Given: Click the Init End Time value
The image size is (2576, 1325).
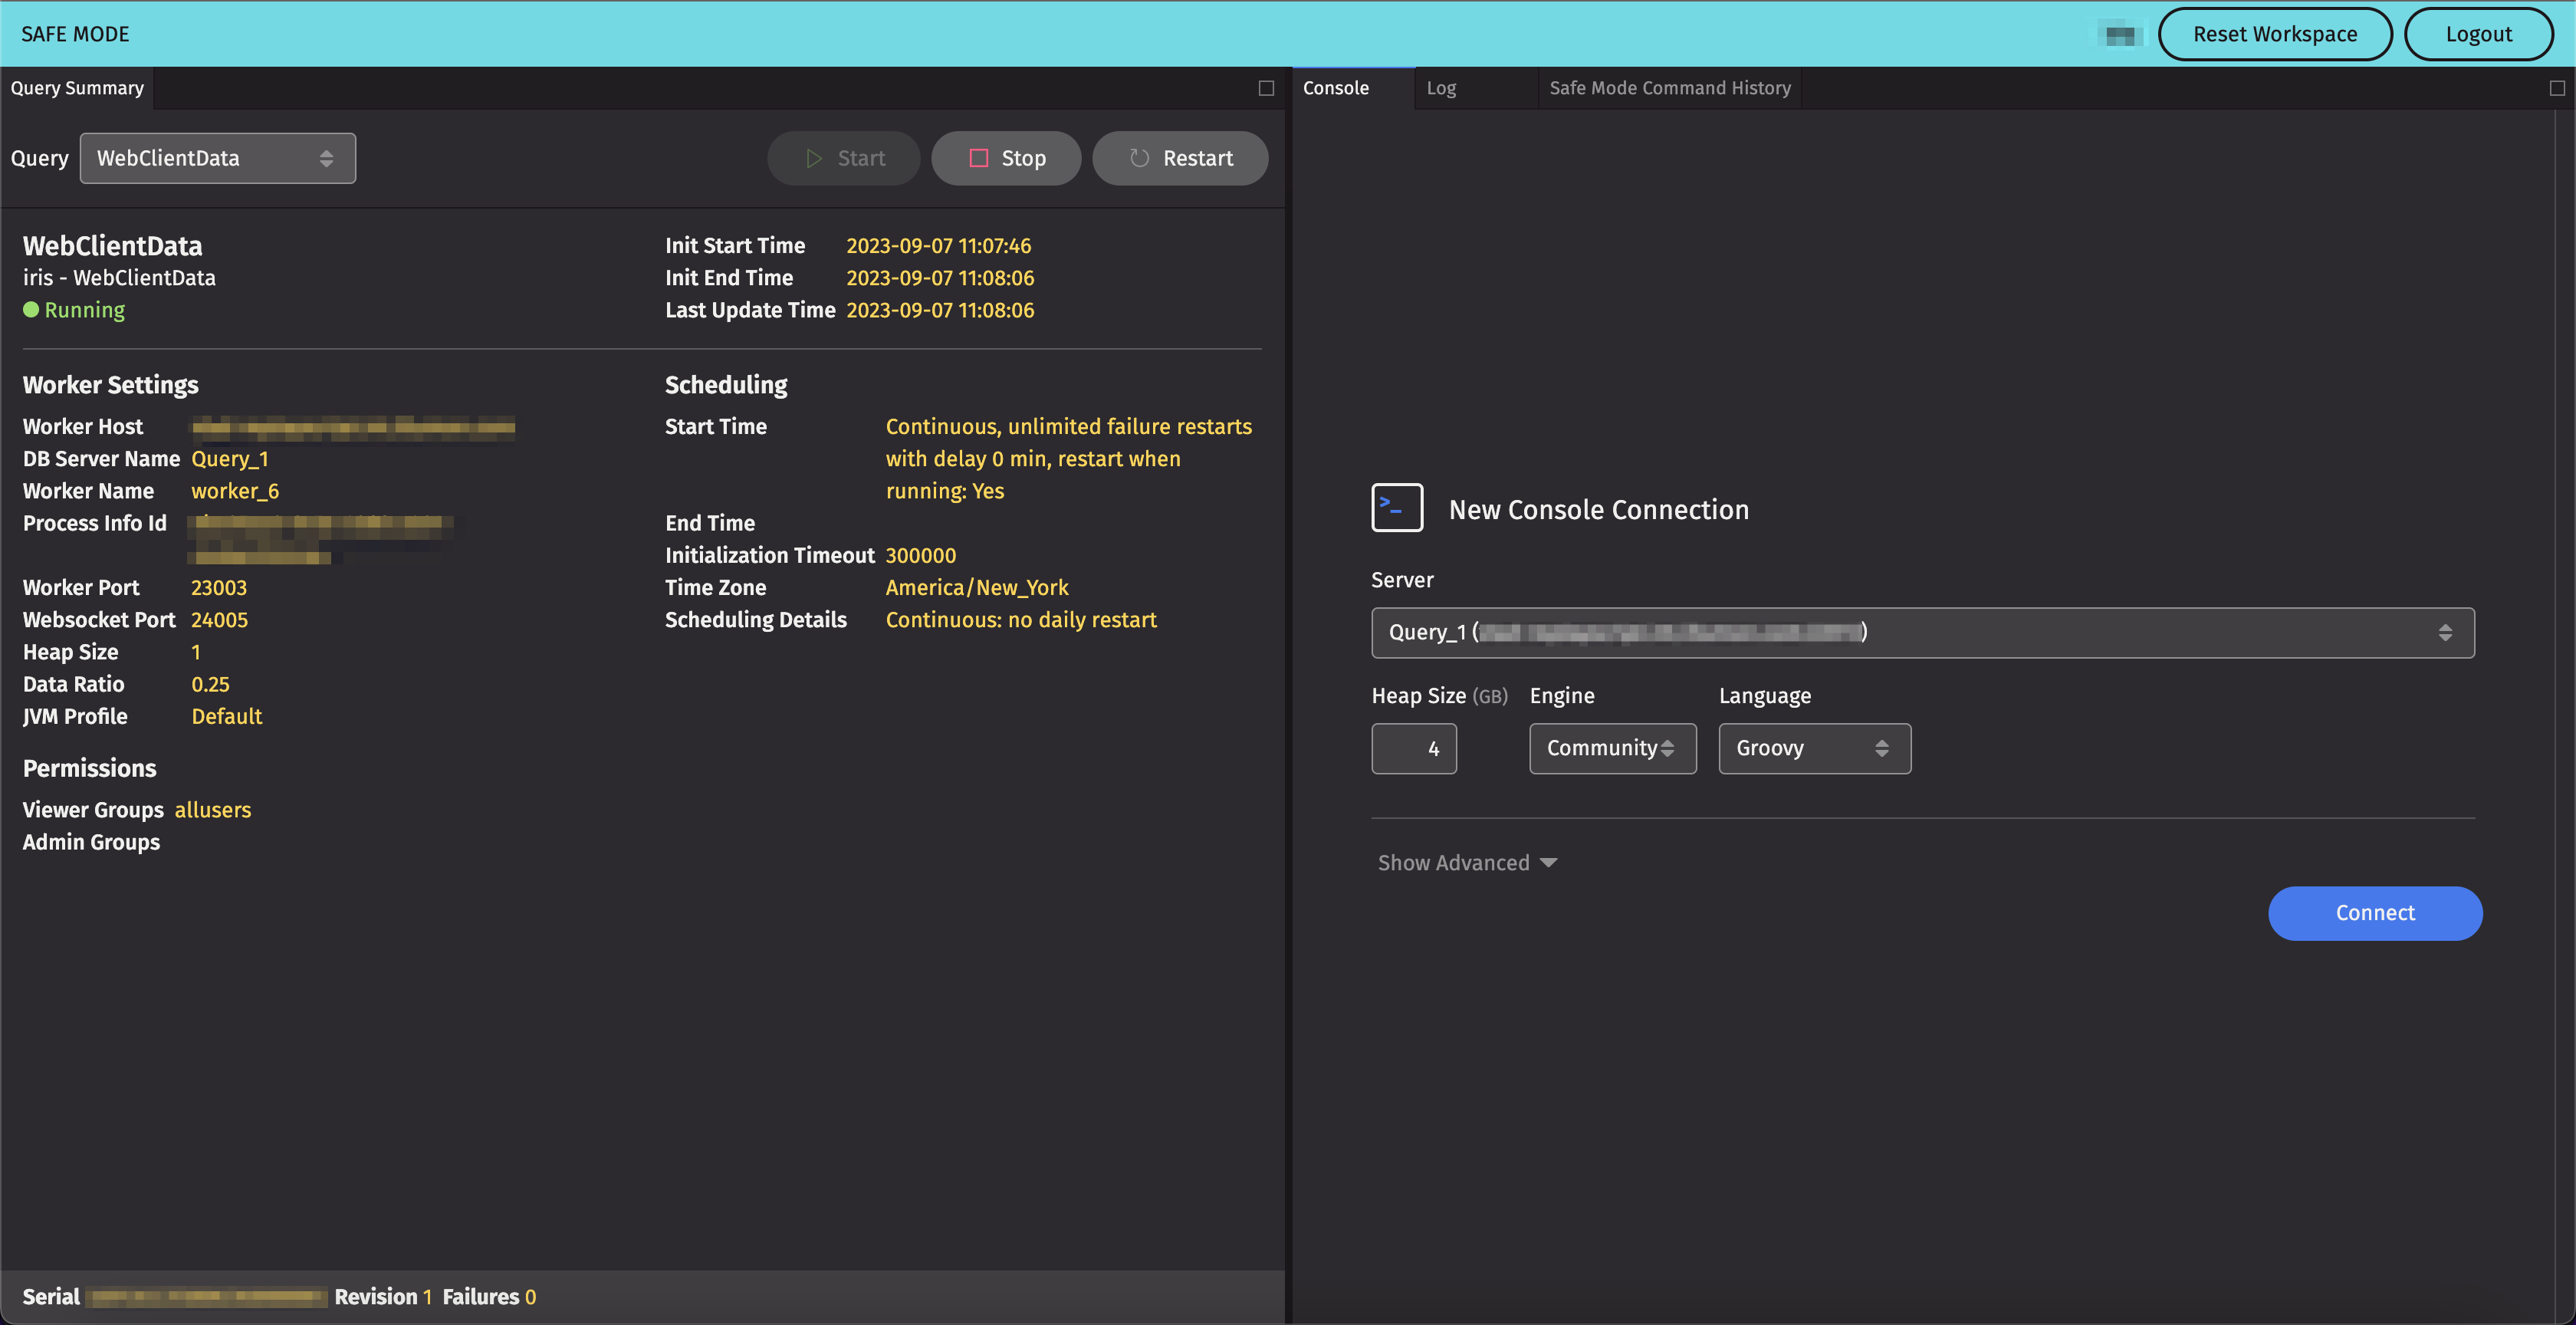Looking at the screenshot, I should [x=940, y=278].
